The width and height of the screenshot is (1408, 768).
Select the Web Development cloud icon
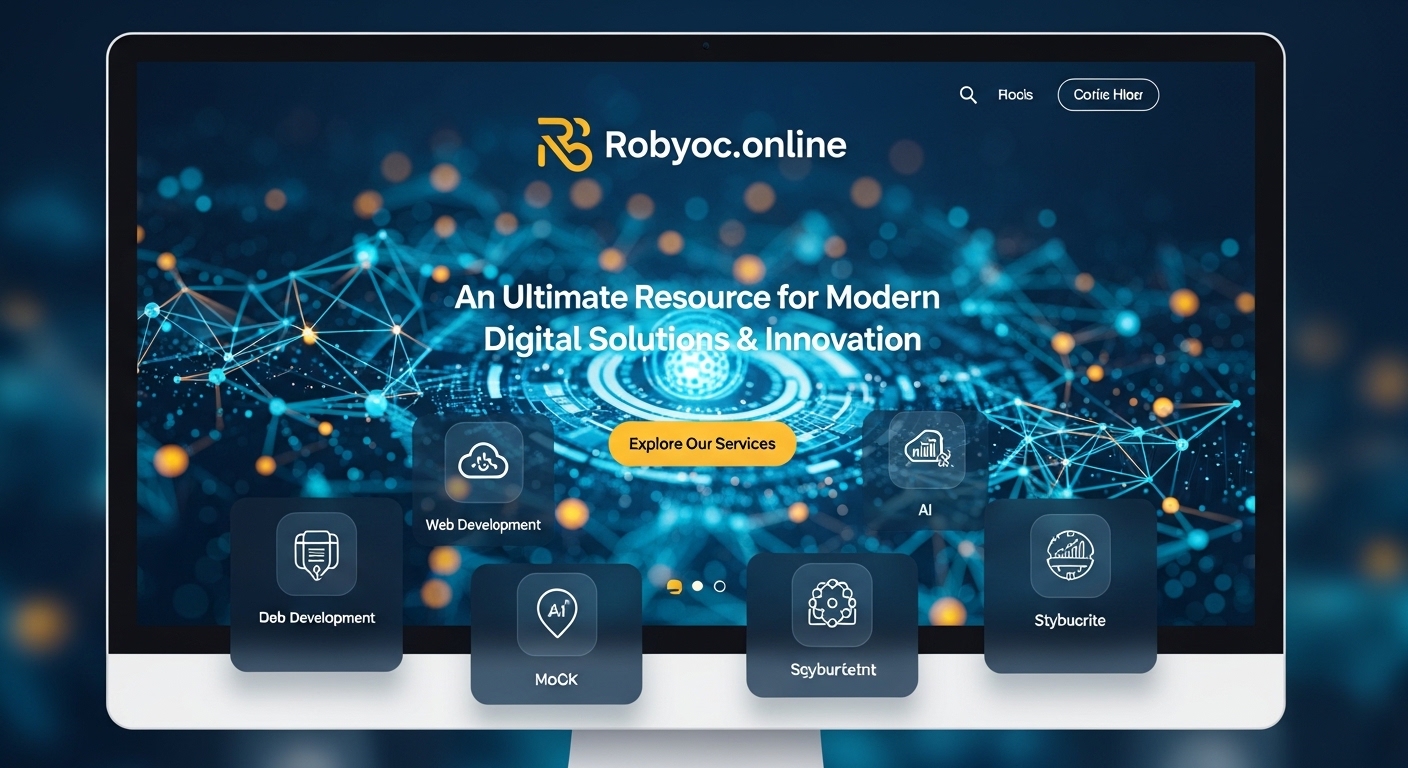click(483, 462)
